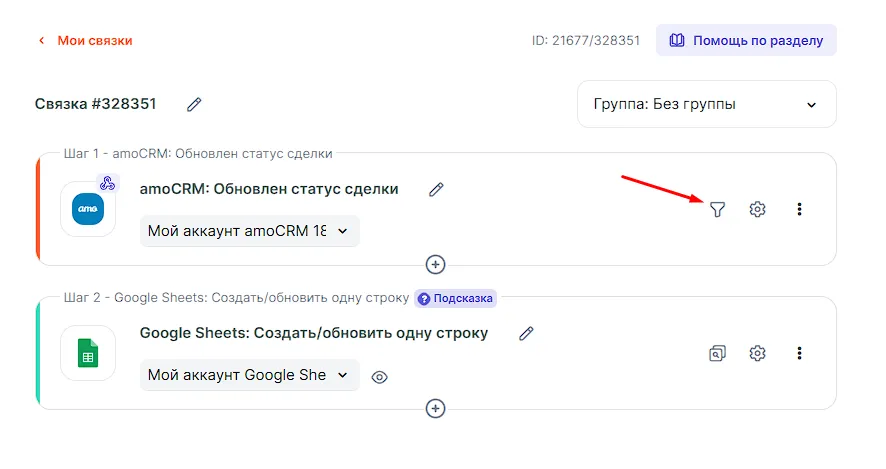Add step with plus below amoCRM block
The height and width of the screenshot is (469, 886).
coord(435,265)
